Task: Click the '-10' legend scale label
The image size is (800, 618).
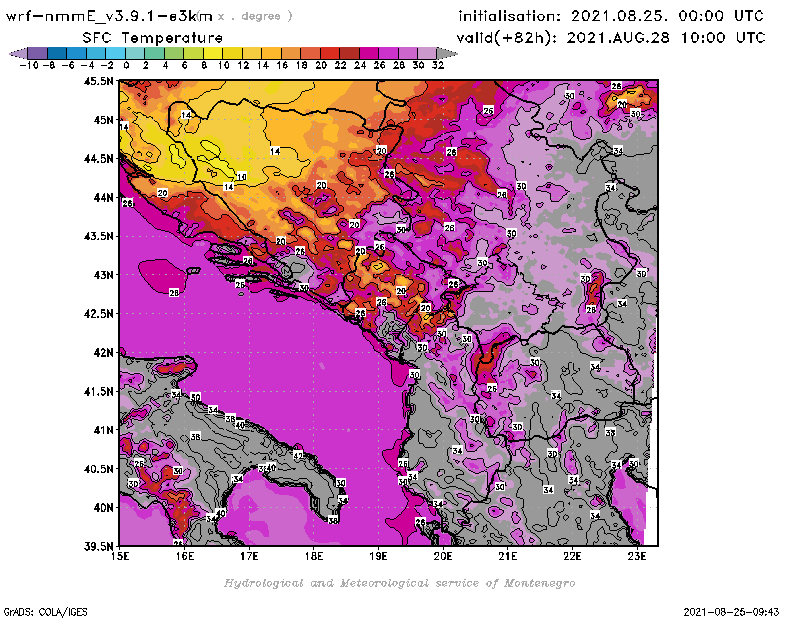Action: pyautogui.click(x=29, y=65)
